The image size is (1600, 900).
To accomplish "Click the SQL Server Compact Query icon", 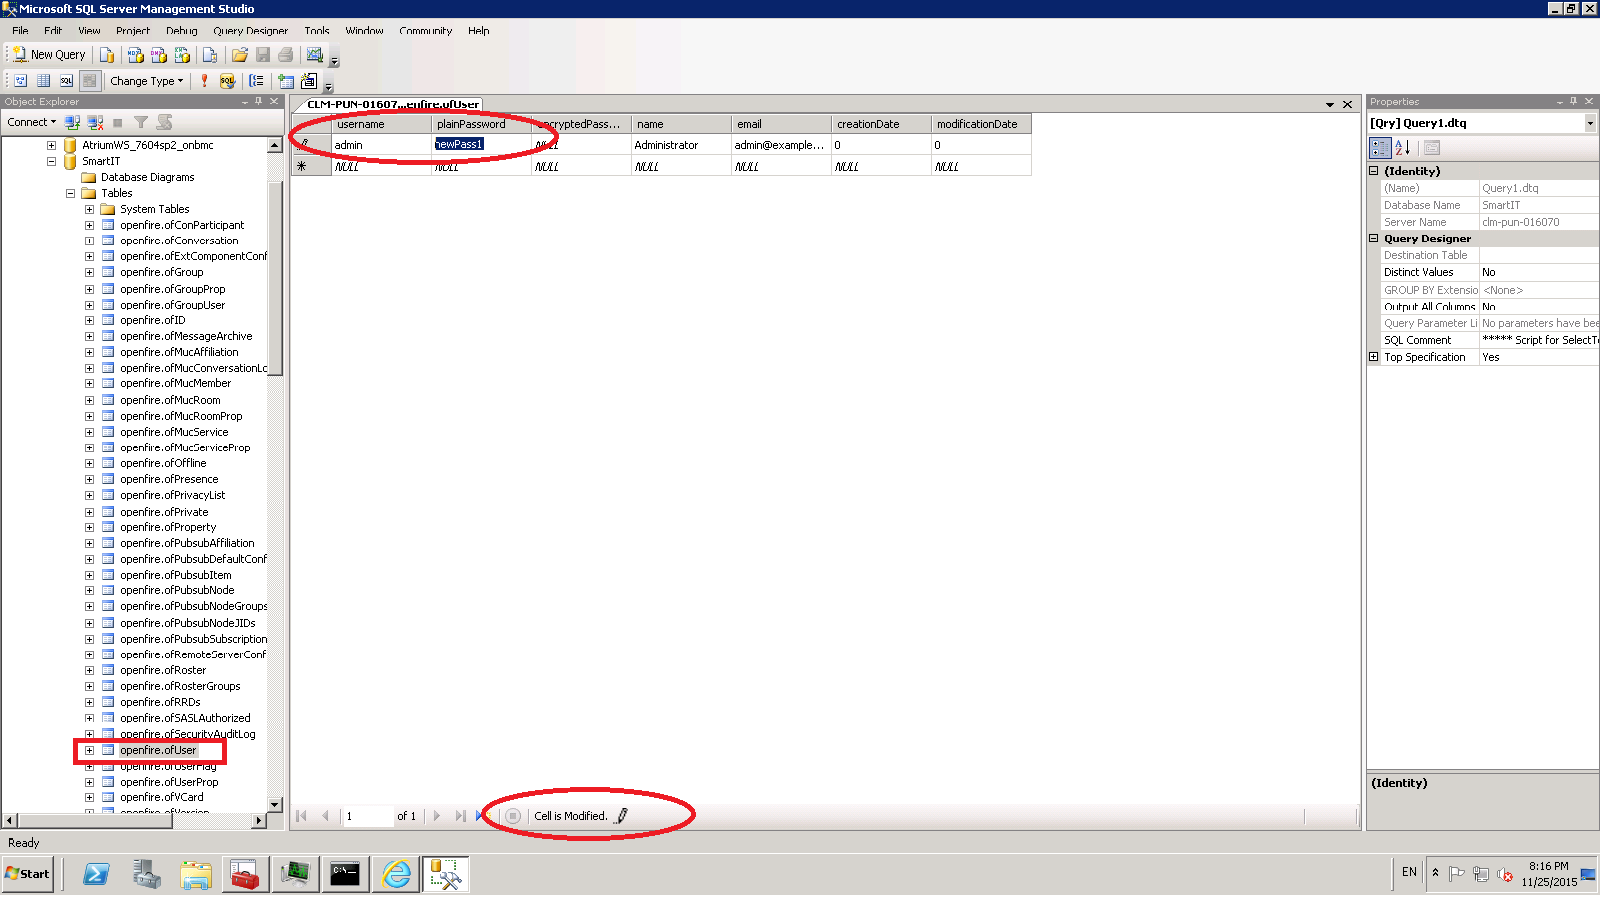I will click(x=209, y=55).
